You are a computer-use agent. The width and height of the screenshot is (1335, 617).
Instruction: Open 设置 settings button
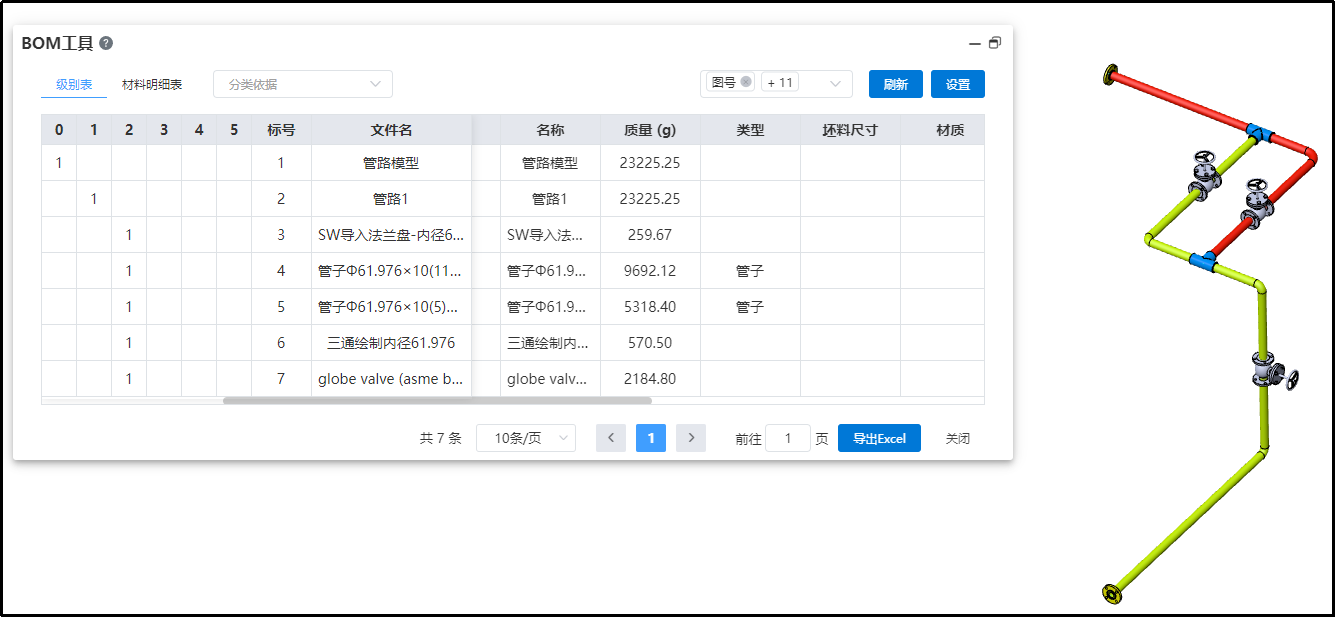coord(957,84)
